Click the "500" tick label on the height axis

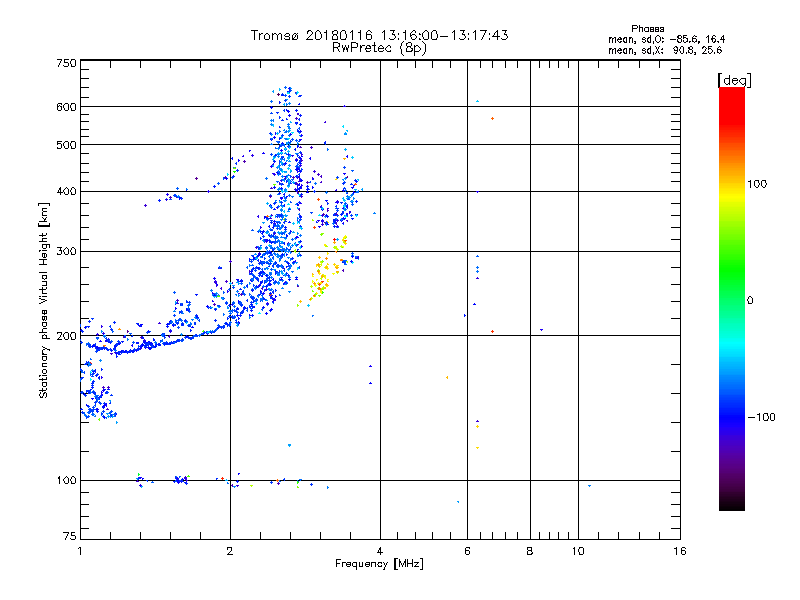point(66,145)
